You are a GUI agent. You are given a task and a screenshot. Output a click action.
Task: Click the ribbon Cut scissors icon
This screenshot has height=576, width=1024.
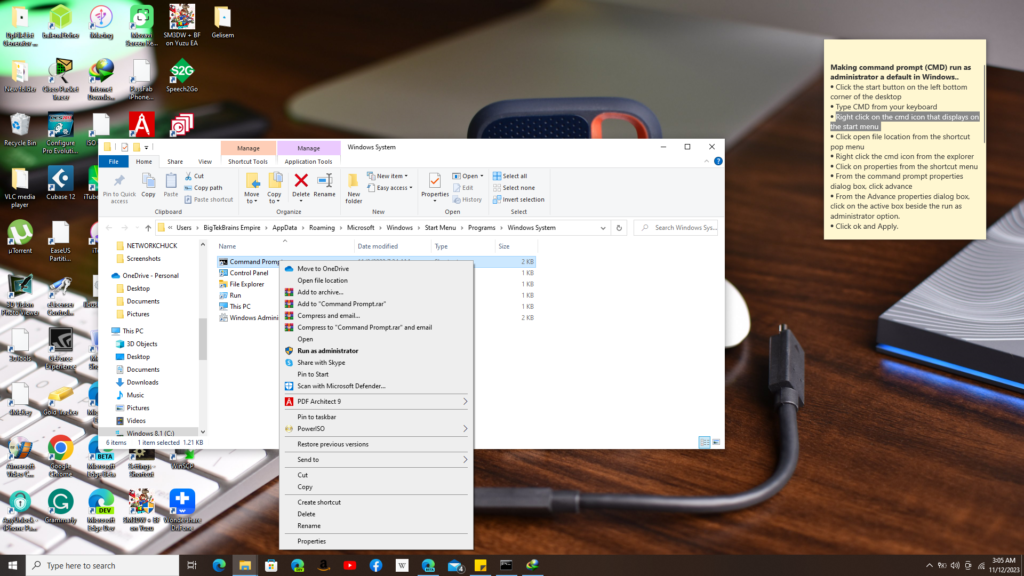click(x=188, y=176)
